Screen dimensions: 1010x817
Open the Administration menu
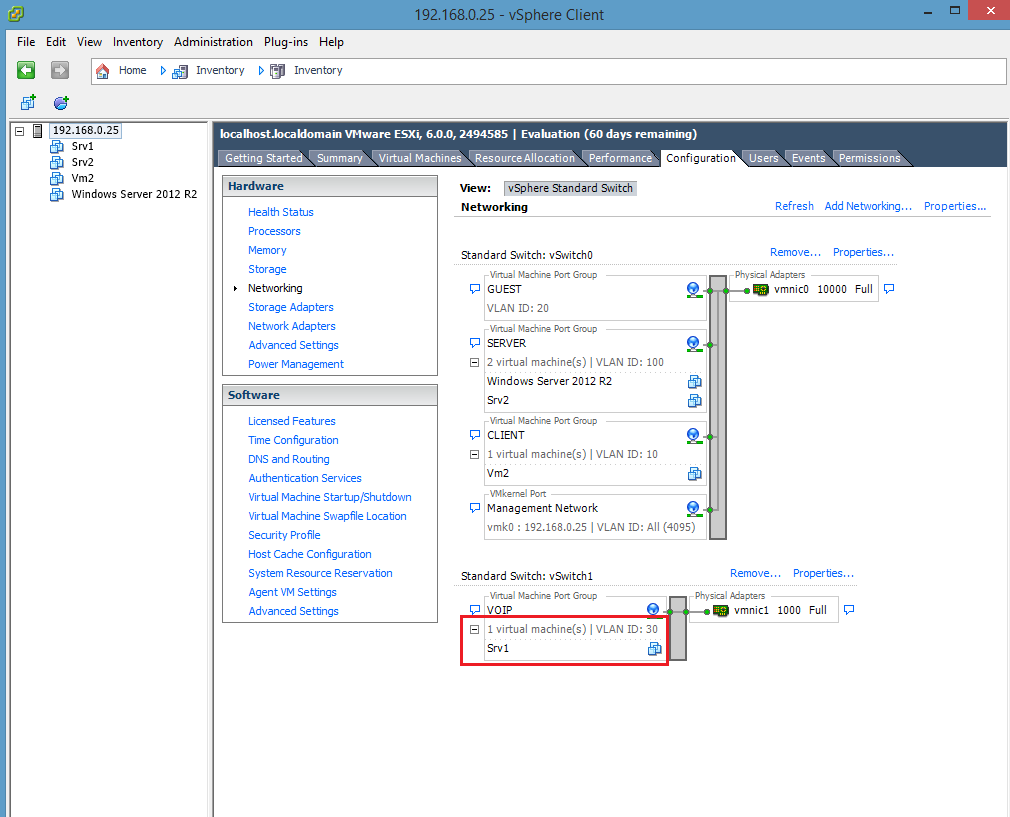tap(213, 42)
